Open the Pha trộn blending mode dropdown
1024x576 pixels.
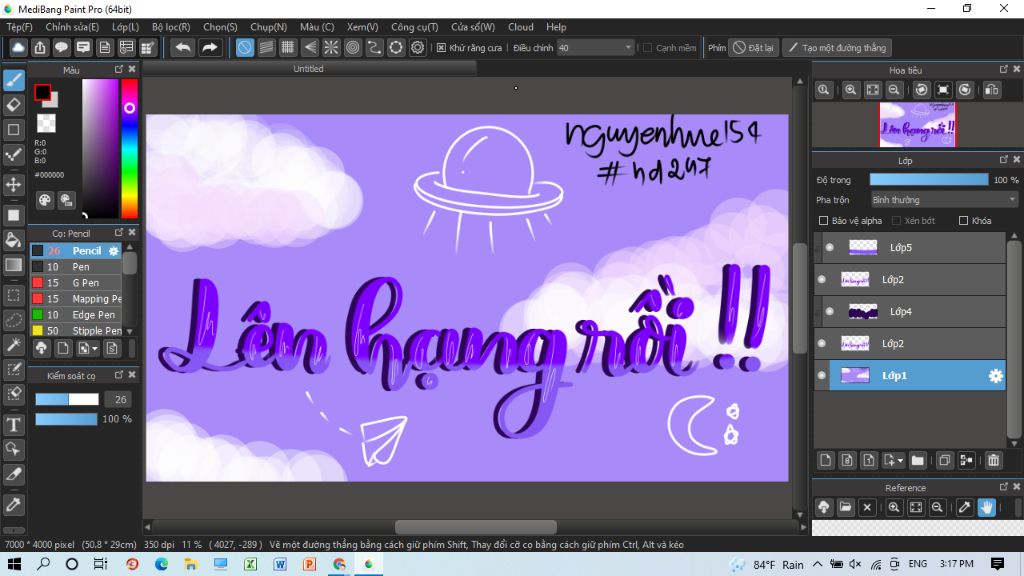tap(944, 200)
